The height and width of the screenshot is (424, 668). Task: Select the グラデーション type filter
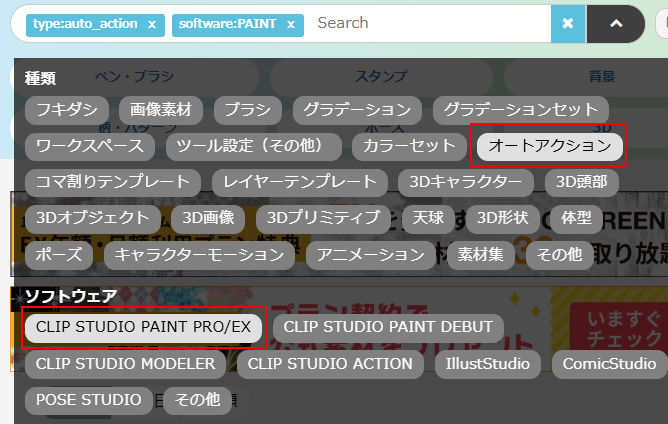[357, 110]
